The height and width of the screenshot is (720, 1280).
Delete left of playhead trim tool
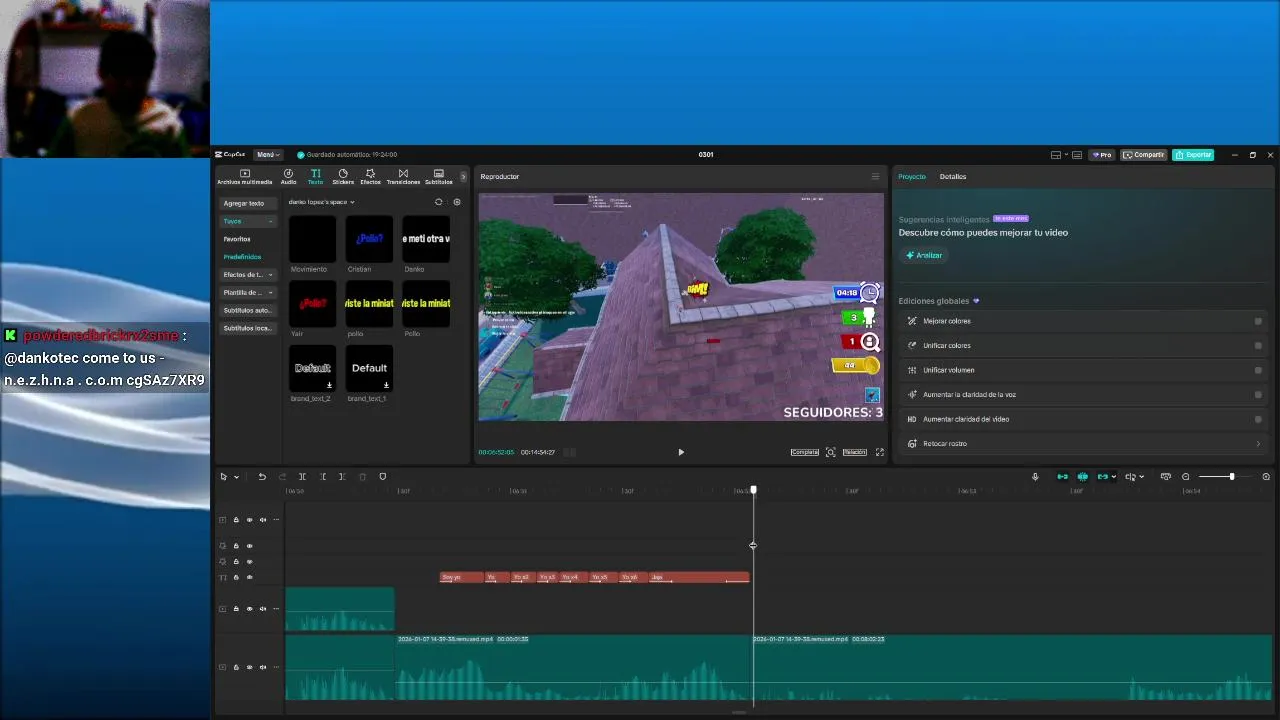pyautogui.click(x=323, y=477)
